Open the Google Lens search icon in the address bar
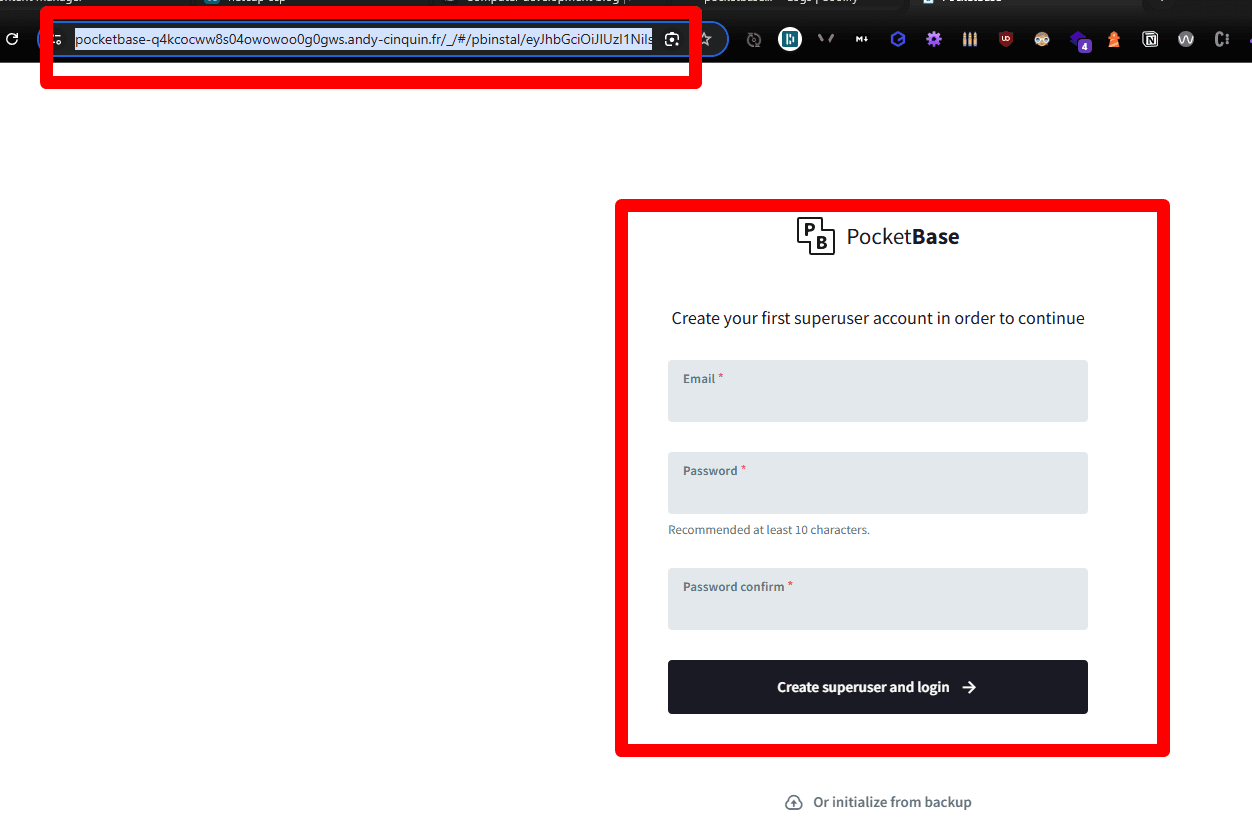Image resolution: width=1252 pixels, height=837 pixels. click(x=672, y=40)
